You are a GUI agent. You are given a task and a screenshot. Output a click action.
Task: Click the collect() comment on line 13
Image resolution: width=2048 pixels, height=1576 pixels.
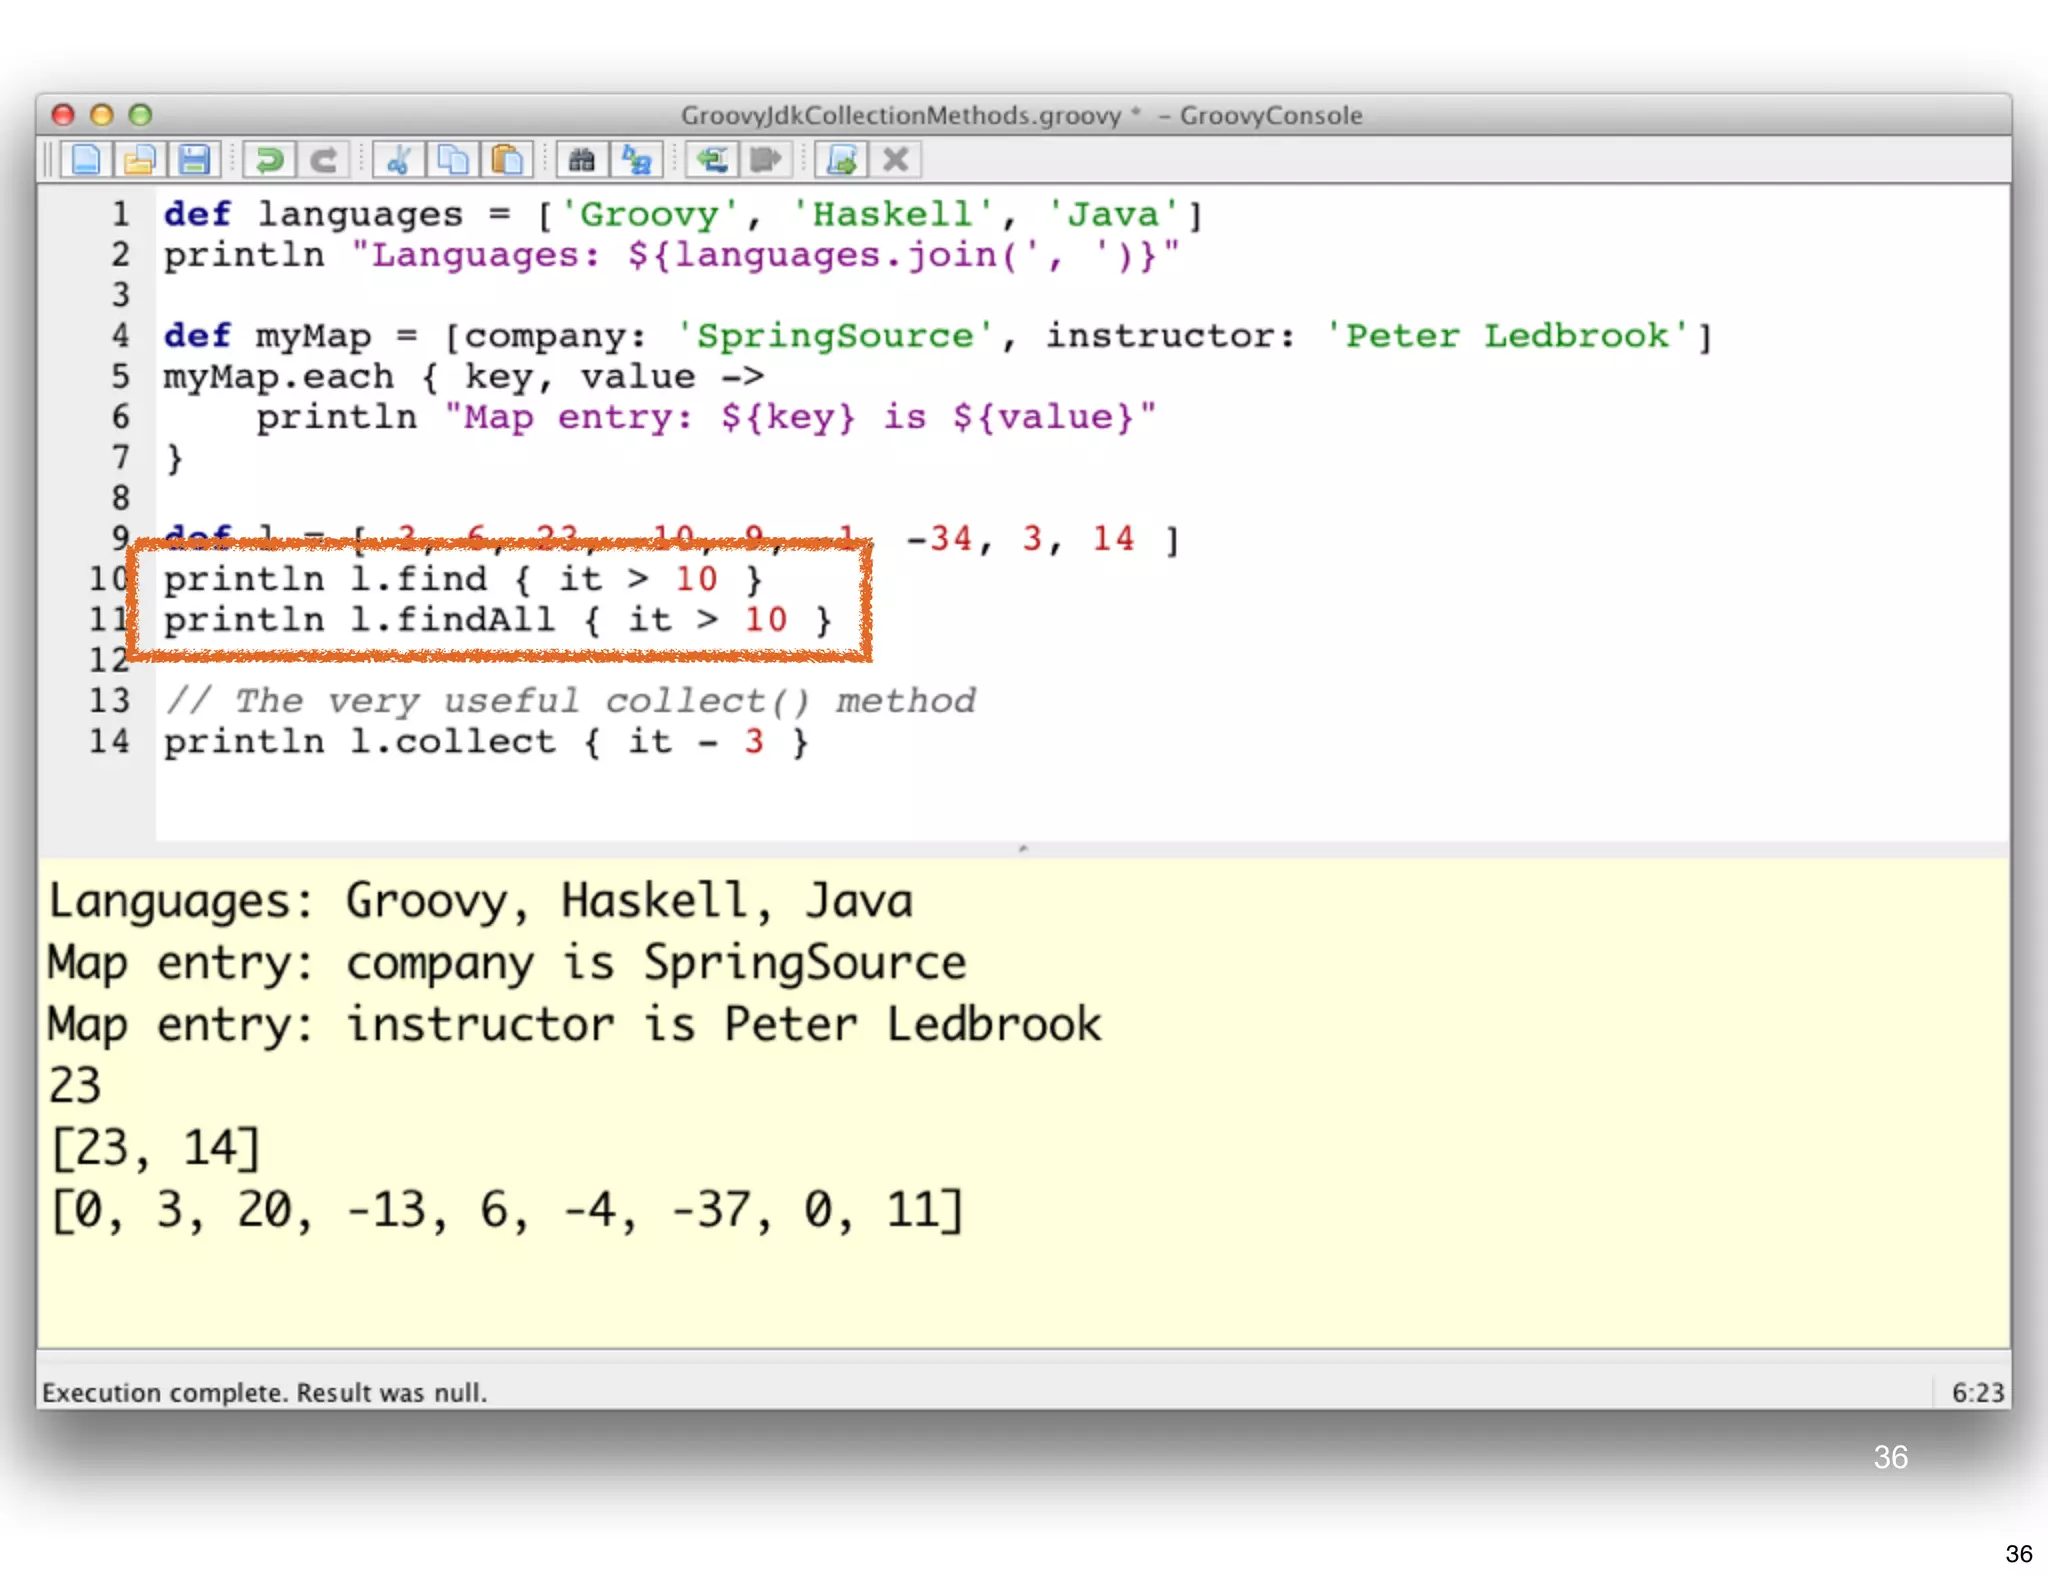570,701
